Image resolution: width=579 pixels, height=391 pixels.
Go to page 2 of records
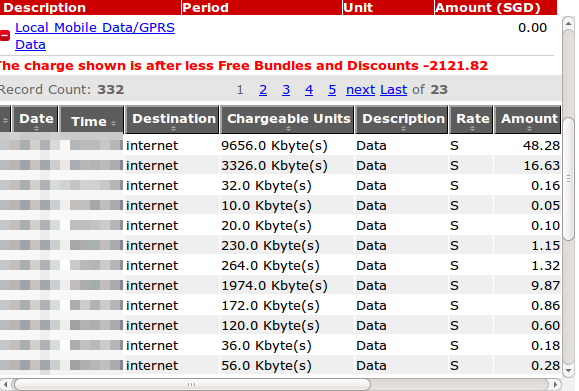(263, 90)
